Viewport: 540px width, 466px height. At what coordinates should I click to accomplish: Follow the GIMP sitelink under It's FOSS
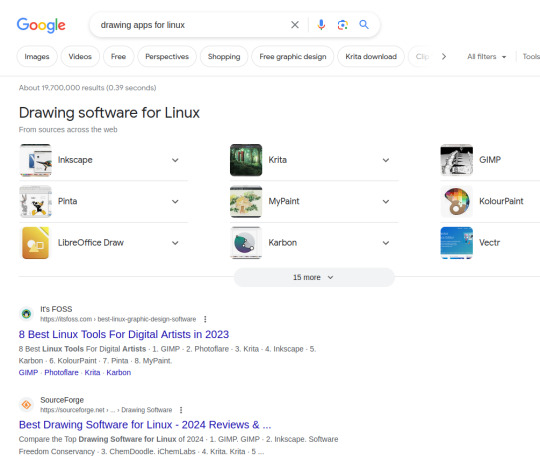(x=28, y=373)
